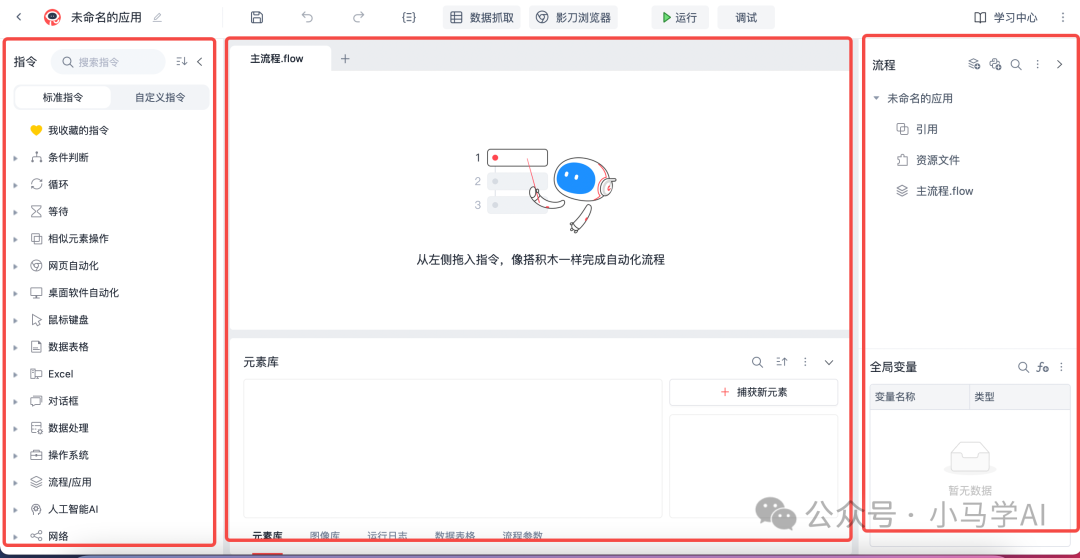
Task: Click the 类型 column header
Action: coord(1020,397)
